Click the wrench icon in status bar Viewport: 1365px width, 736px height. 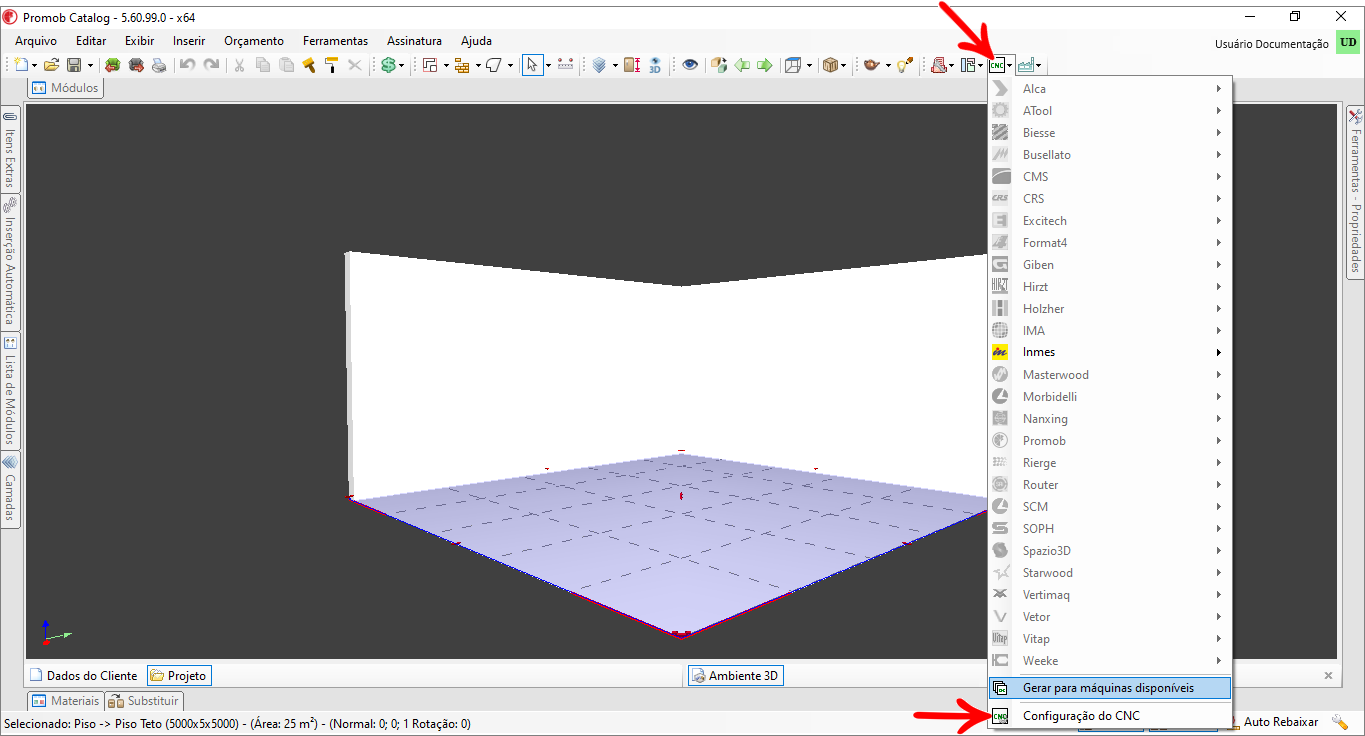1340,722
